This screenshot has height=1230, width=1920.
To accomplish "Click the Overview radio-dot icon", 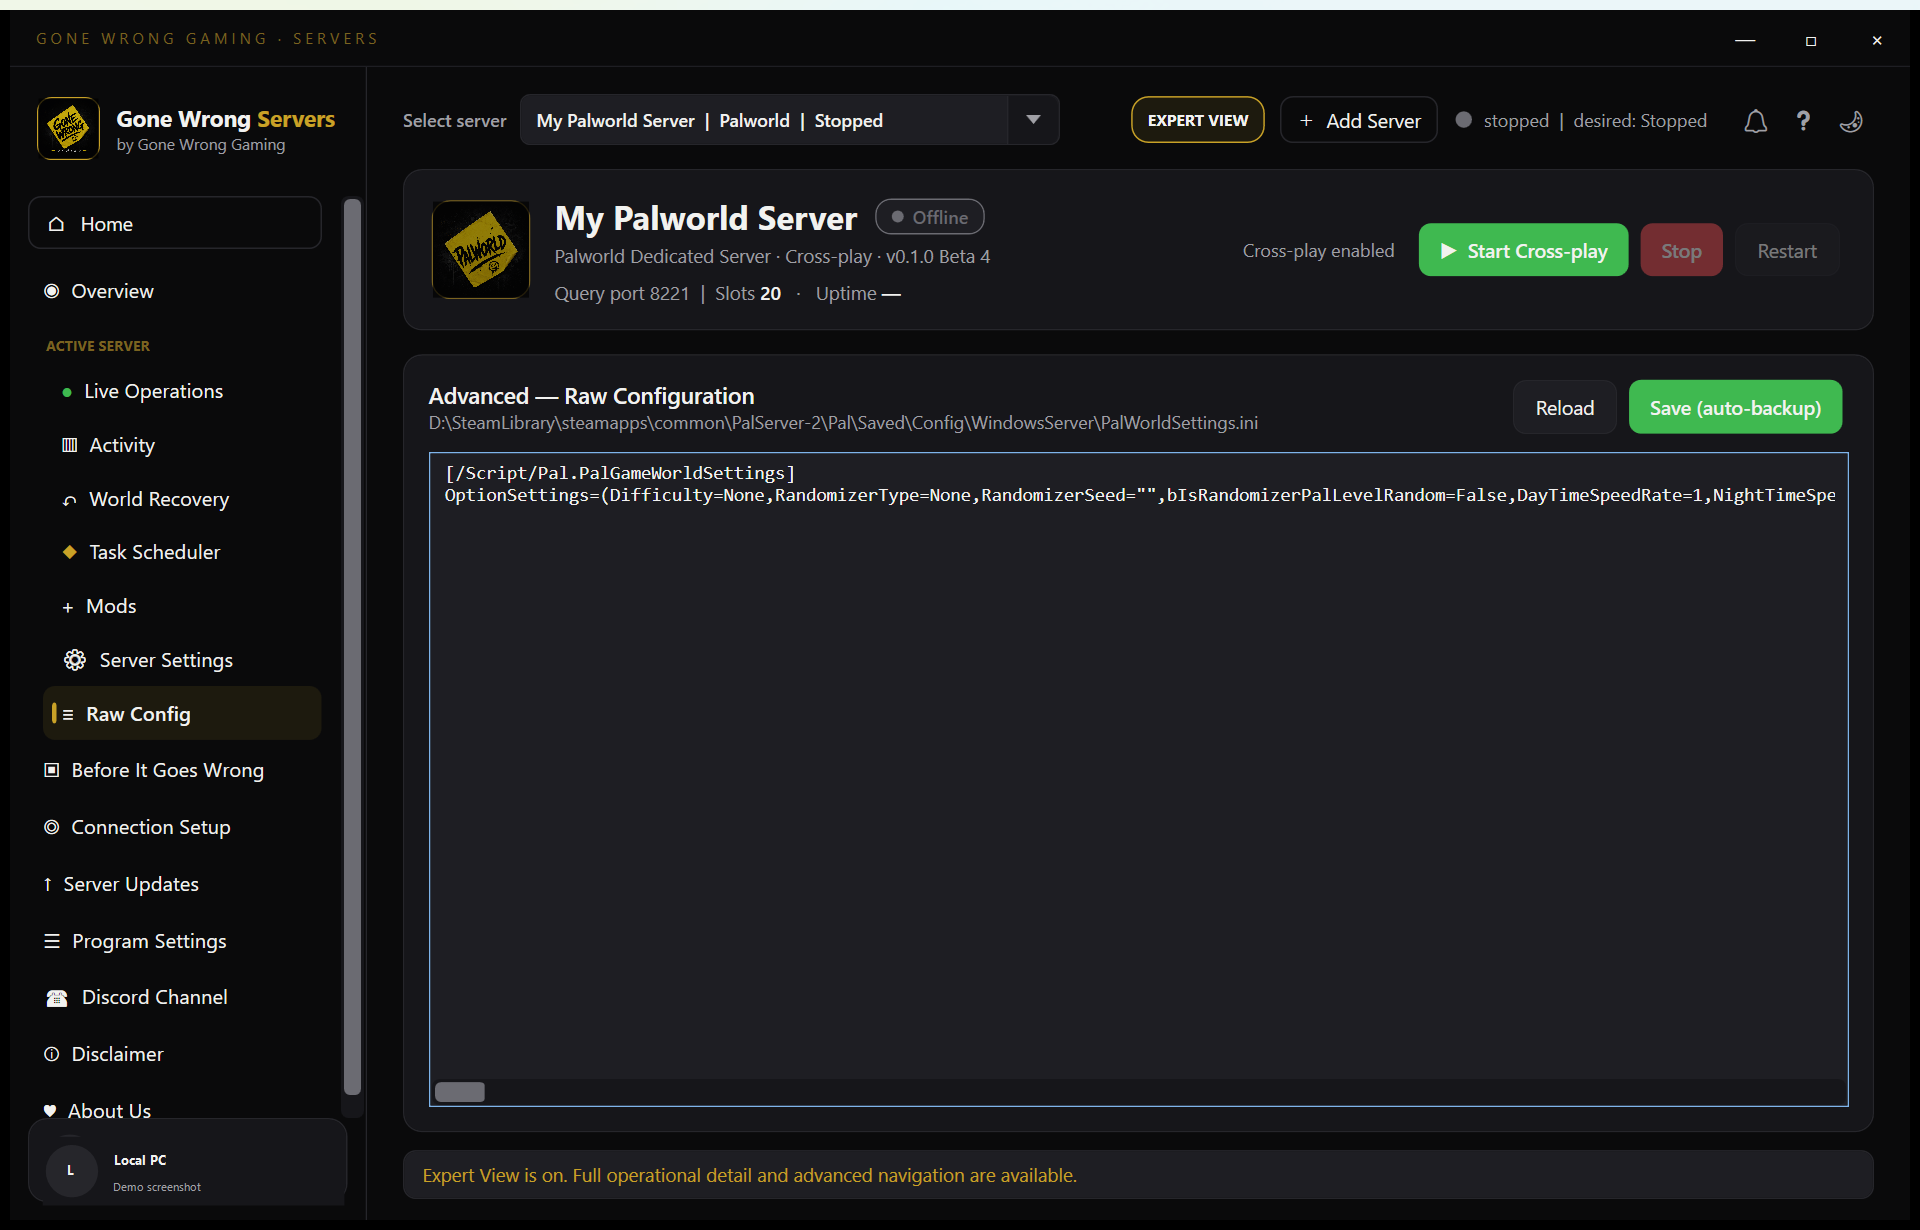I will click(52, 291).
